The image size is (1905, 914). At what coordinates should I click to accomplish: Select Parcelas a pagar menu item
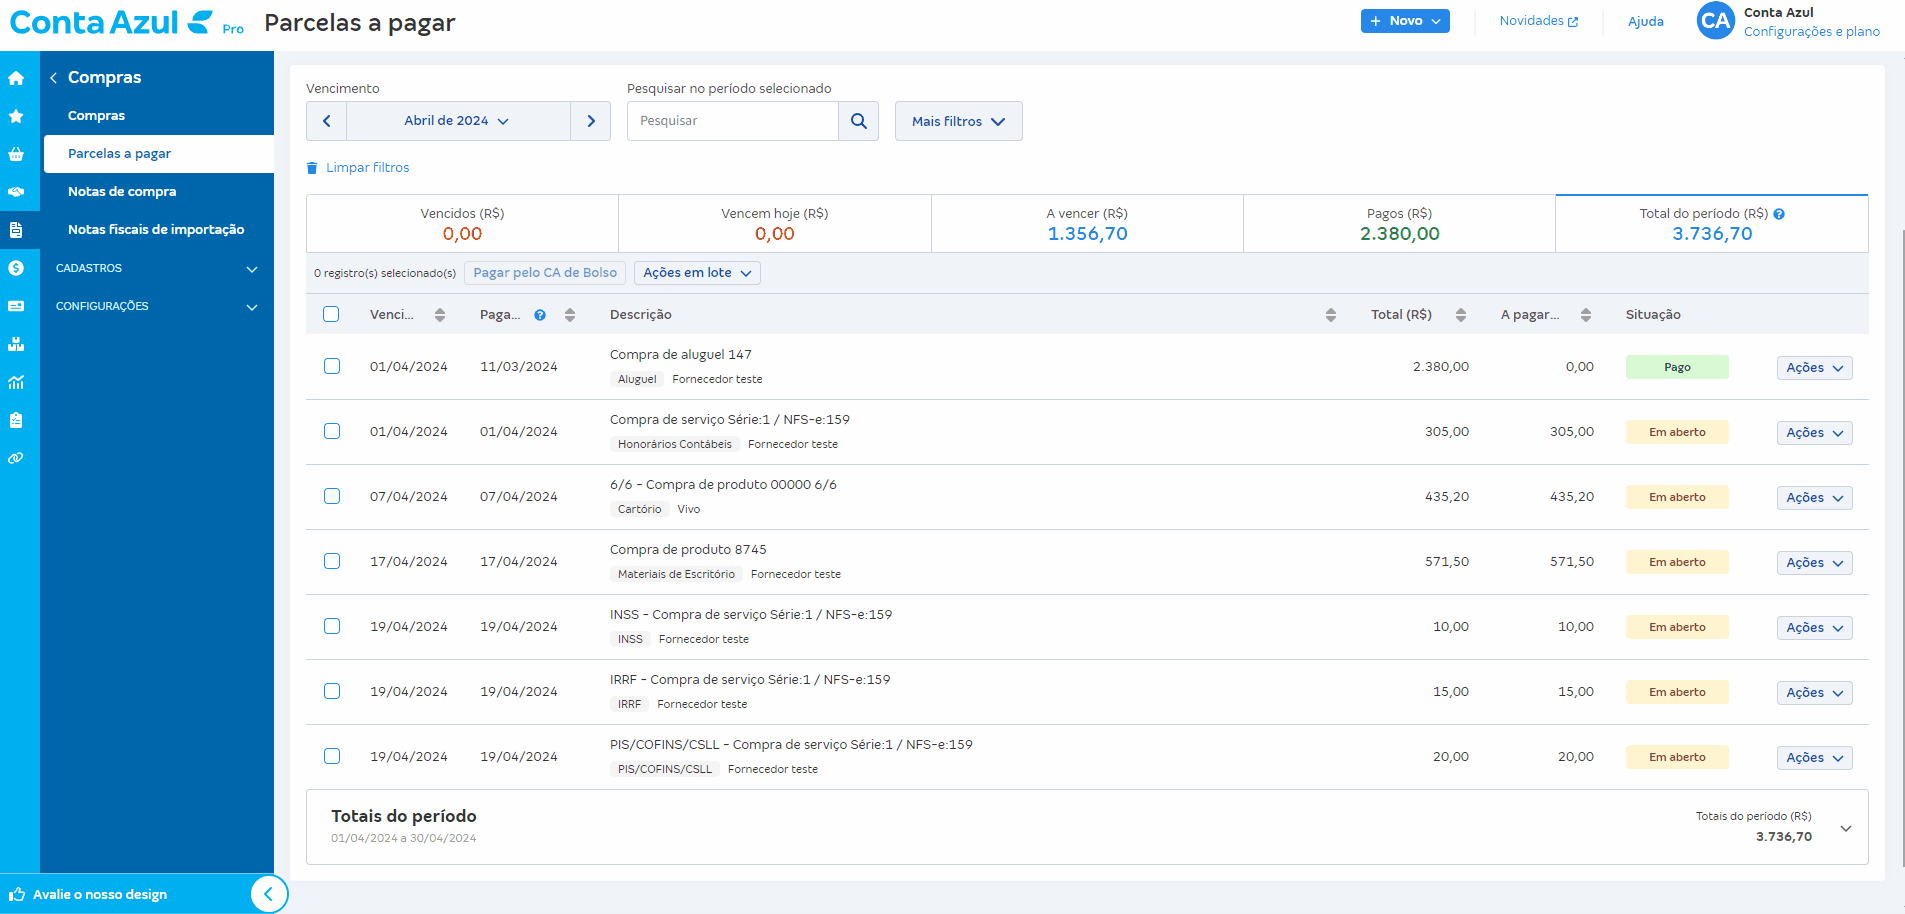[x=159, y=154]
